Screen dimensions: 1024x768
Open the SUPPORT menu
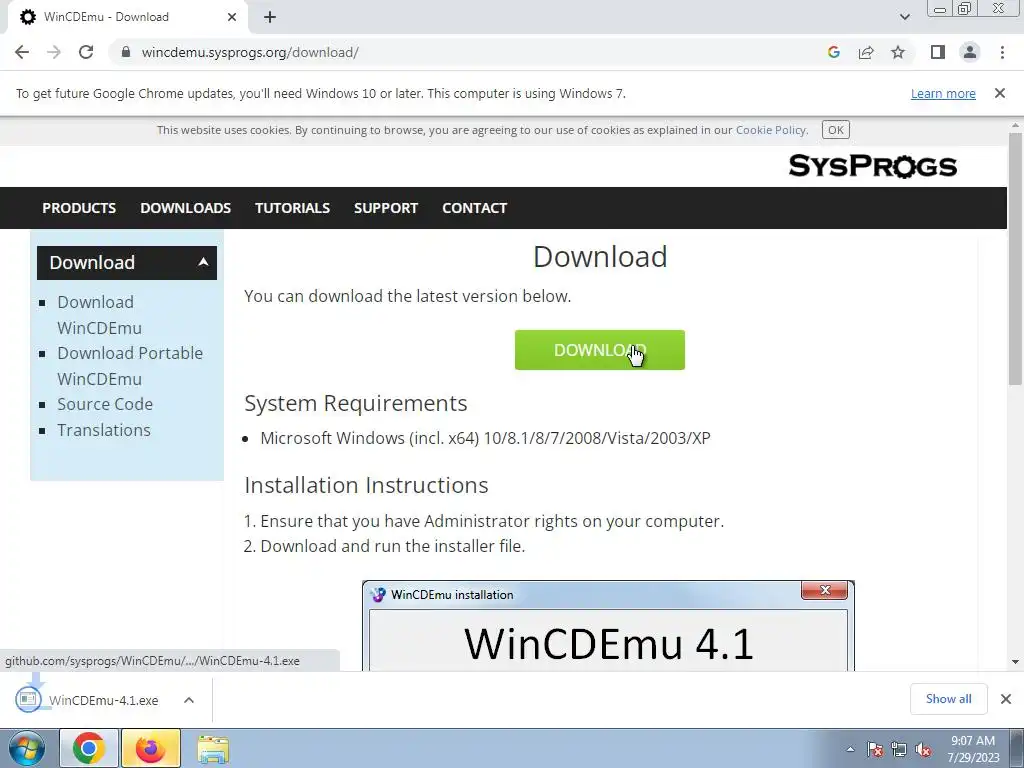[x=386, y=208]
